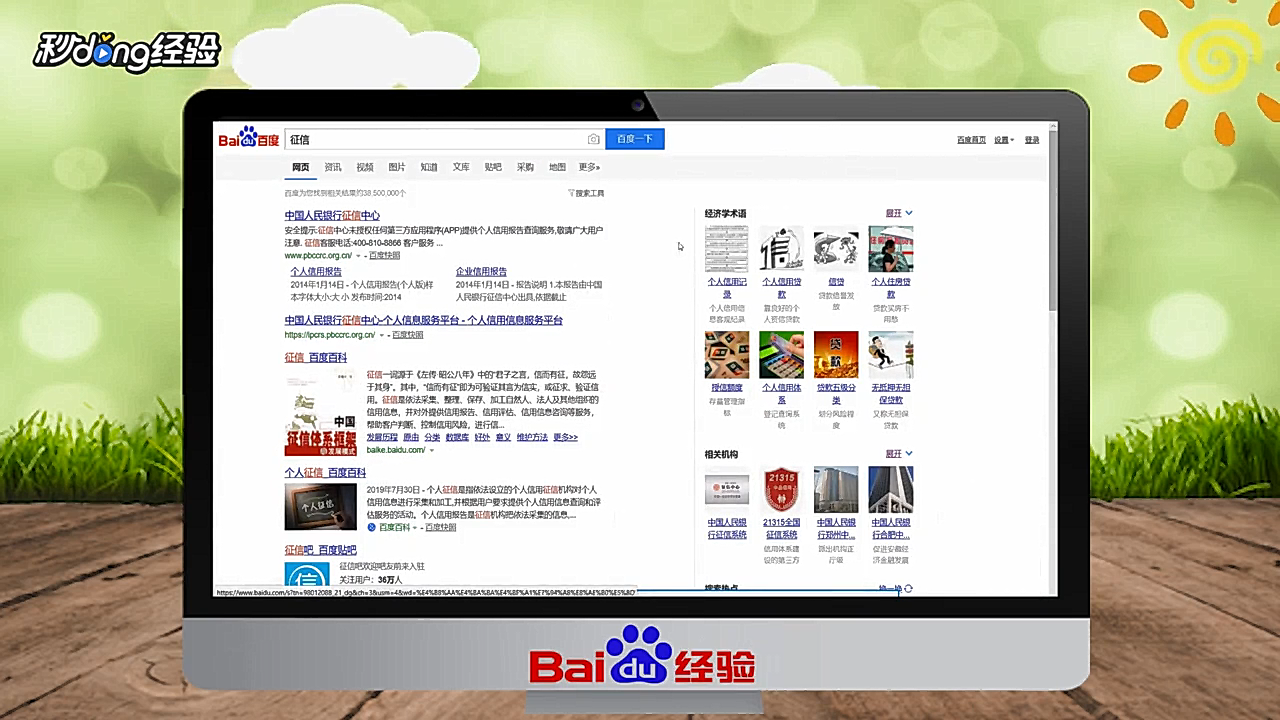Open the 个人信用体系 link

click(781, 394)
